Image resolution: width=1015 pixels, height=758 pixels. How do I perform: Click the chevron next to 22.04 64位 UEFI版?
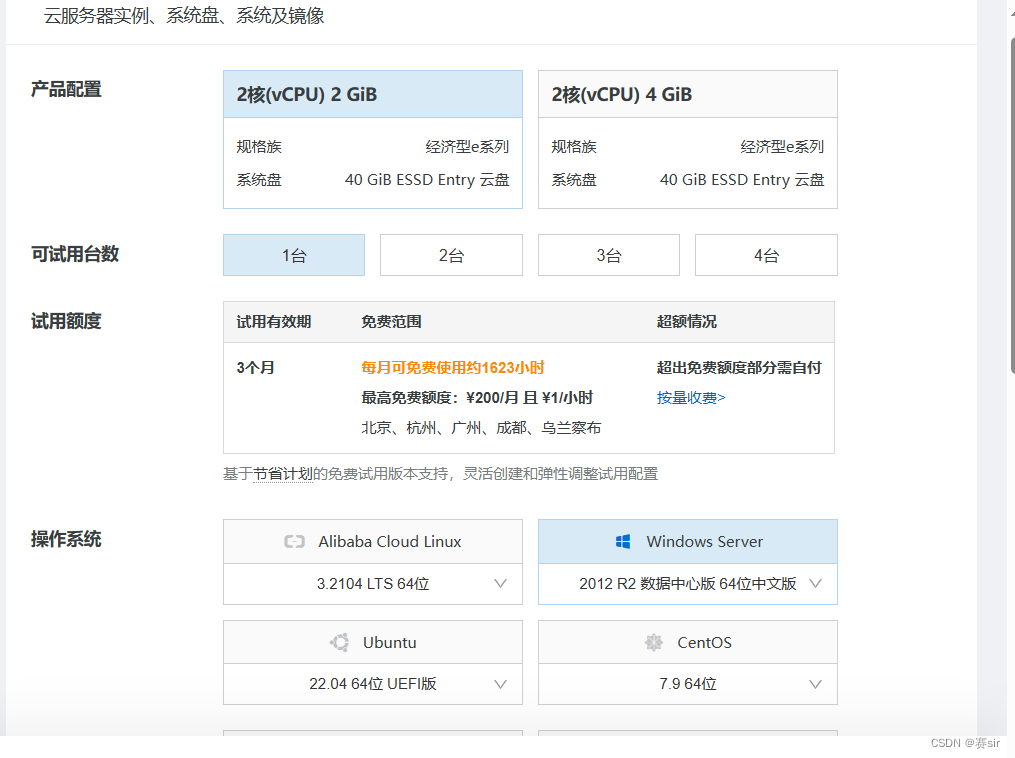(500, 684)
